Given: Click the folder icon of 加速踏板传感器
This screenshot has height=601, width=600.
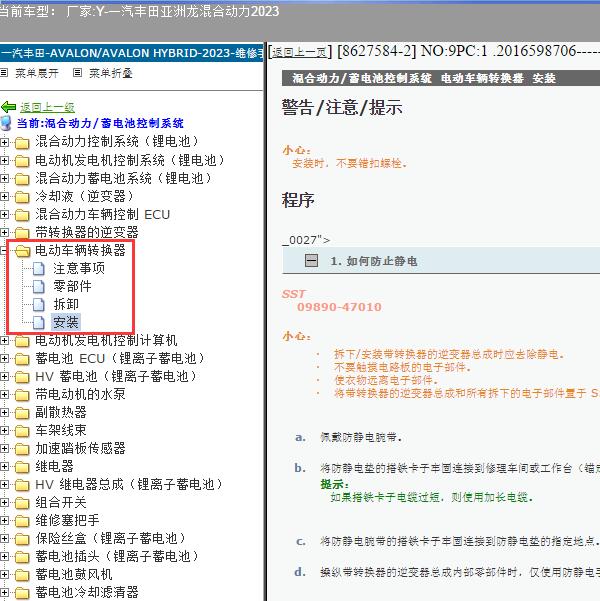Looking at the screenshot, I should 22,449.
